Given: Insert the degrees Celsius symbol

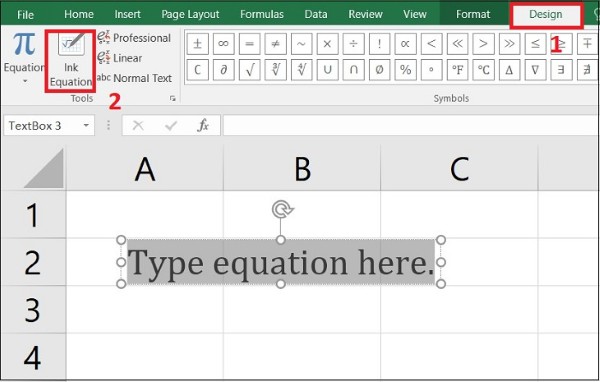Looking at the screenshot, I should coord(483,70).
